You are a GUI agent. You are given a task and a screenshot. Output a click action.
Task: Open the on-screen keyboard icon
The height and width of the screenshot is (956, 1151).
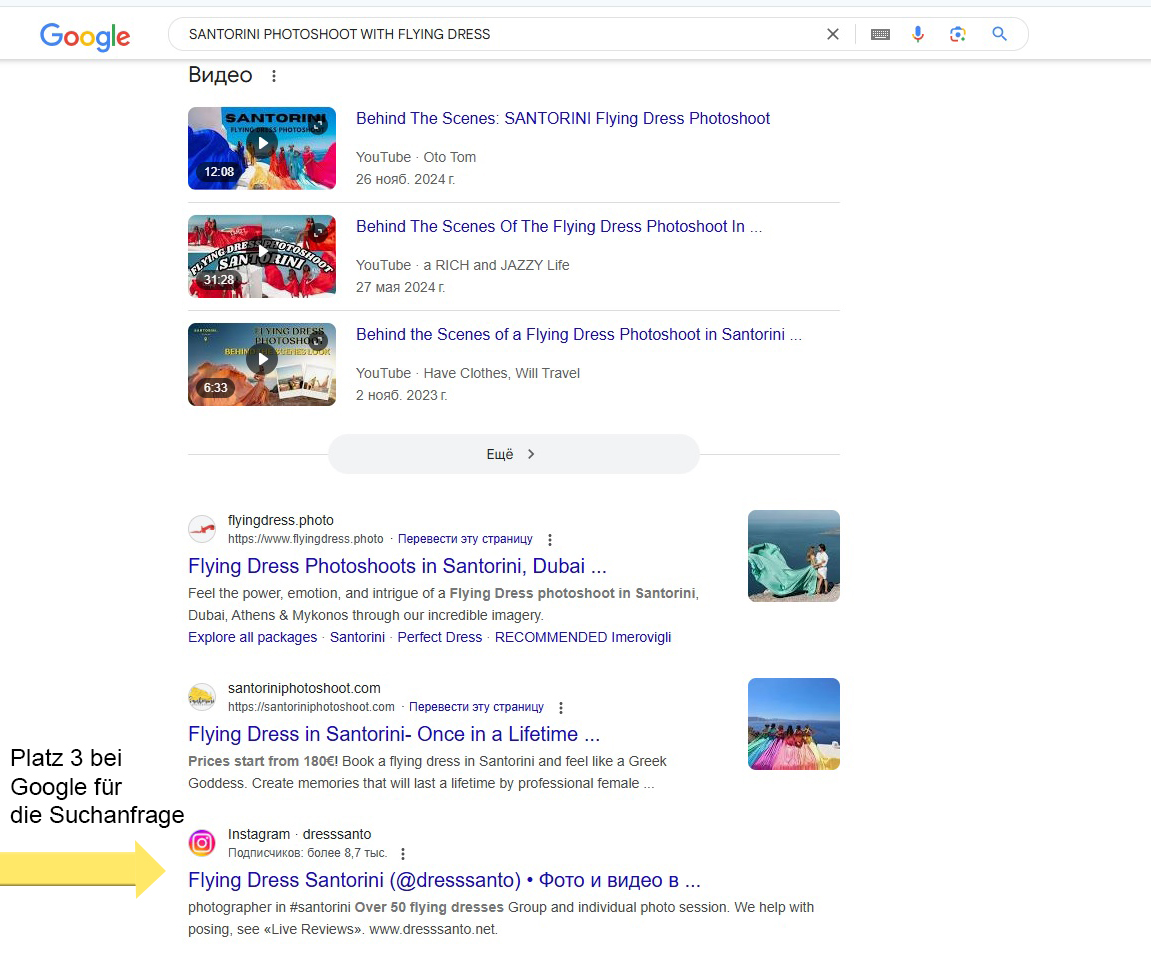(x=880, y=34)
